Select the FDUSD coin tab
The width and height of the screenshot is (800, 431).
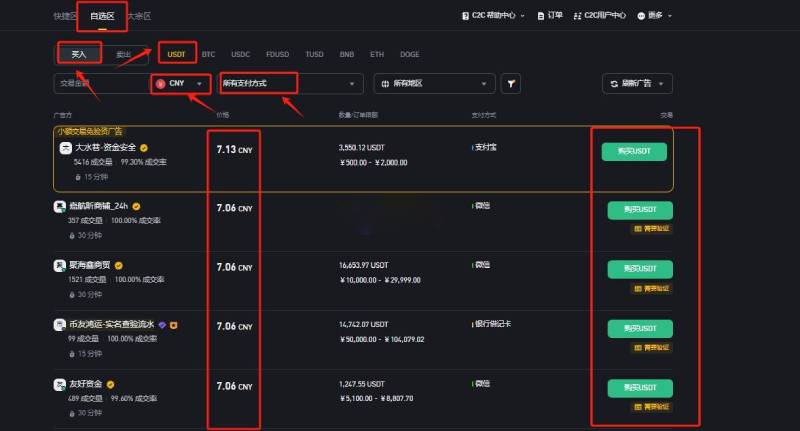point(278,54)
